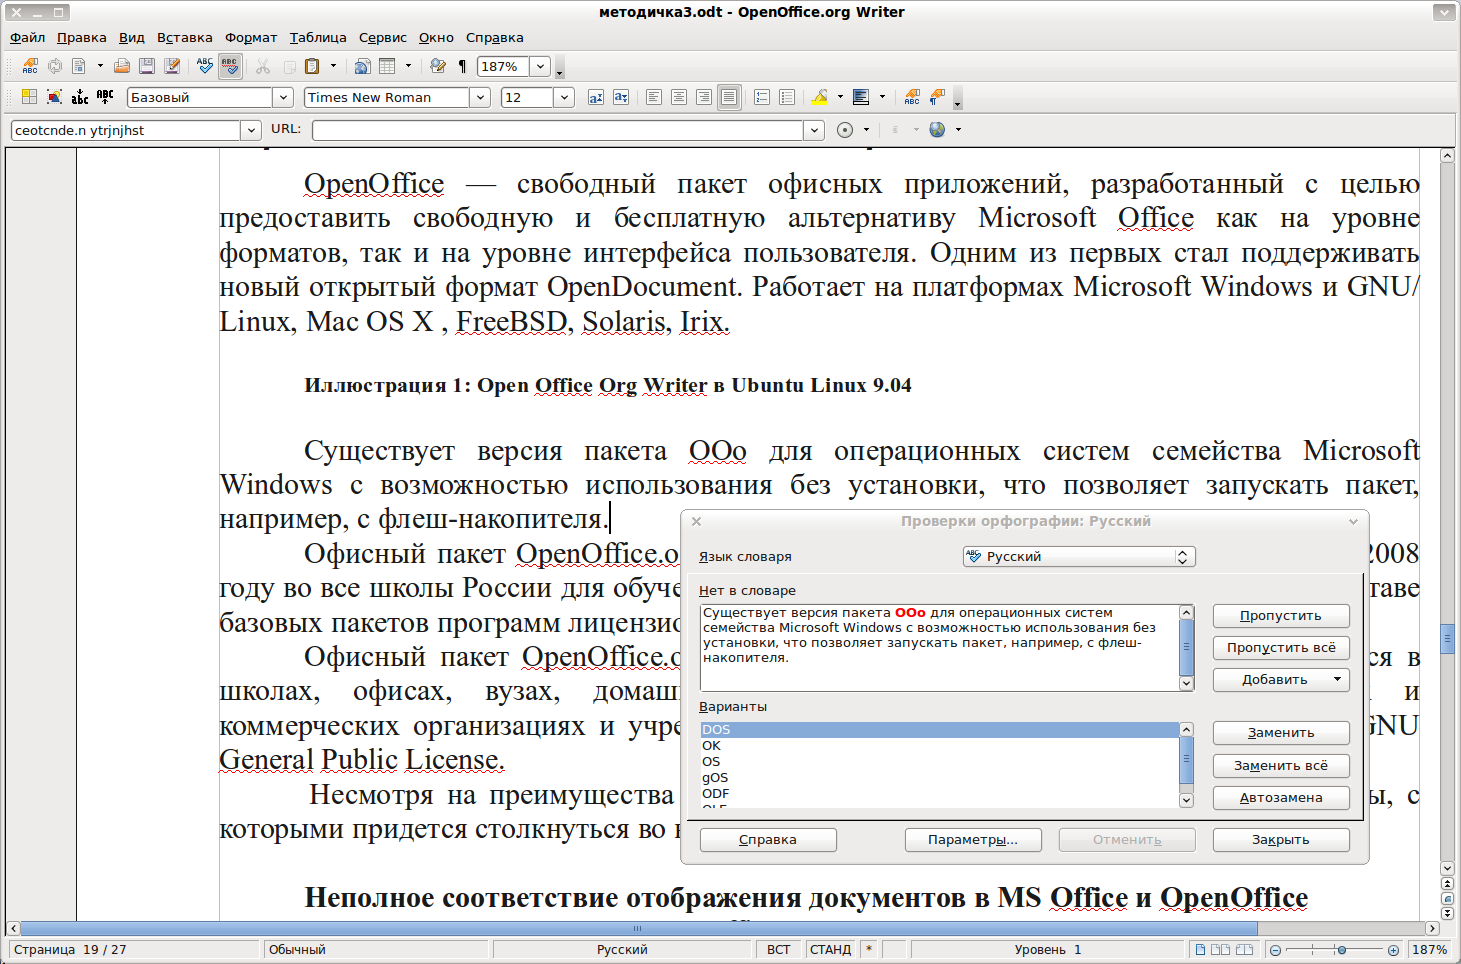Open the URL field dropdown arrow
This screenshot has width=1461, height=964.
point(815,130)
